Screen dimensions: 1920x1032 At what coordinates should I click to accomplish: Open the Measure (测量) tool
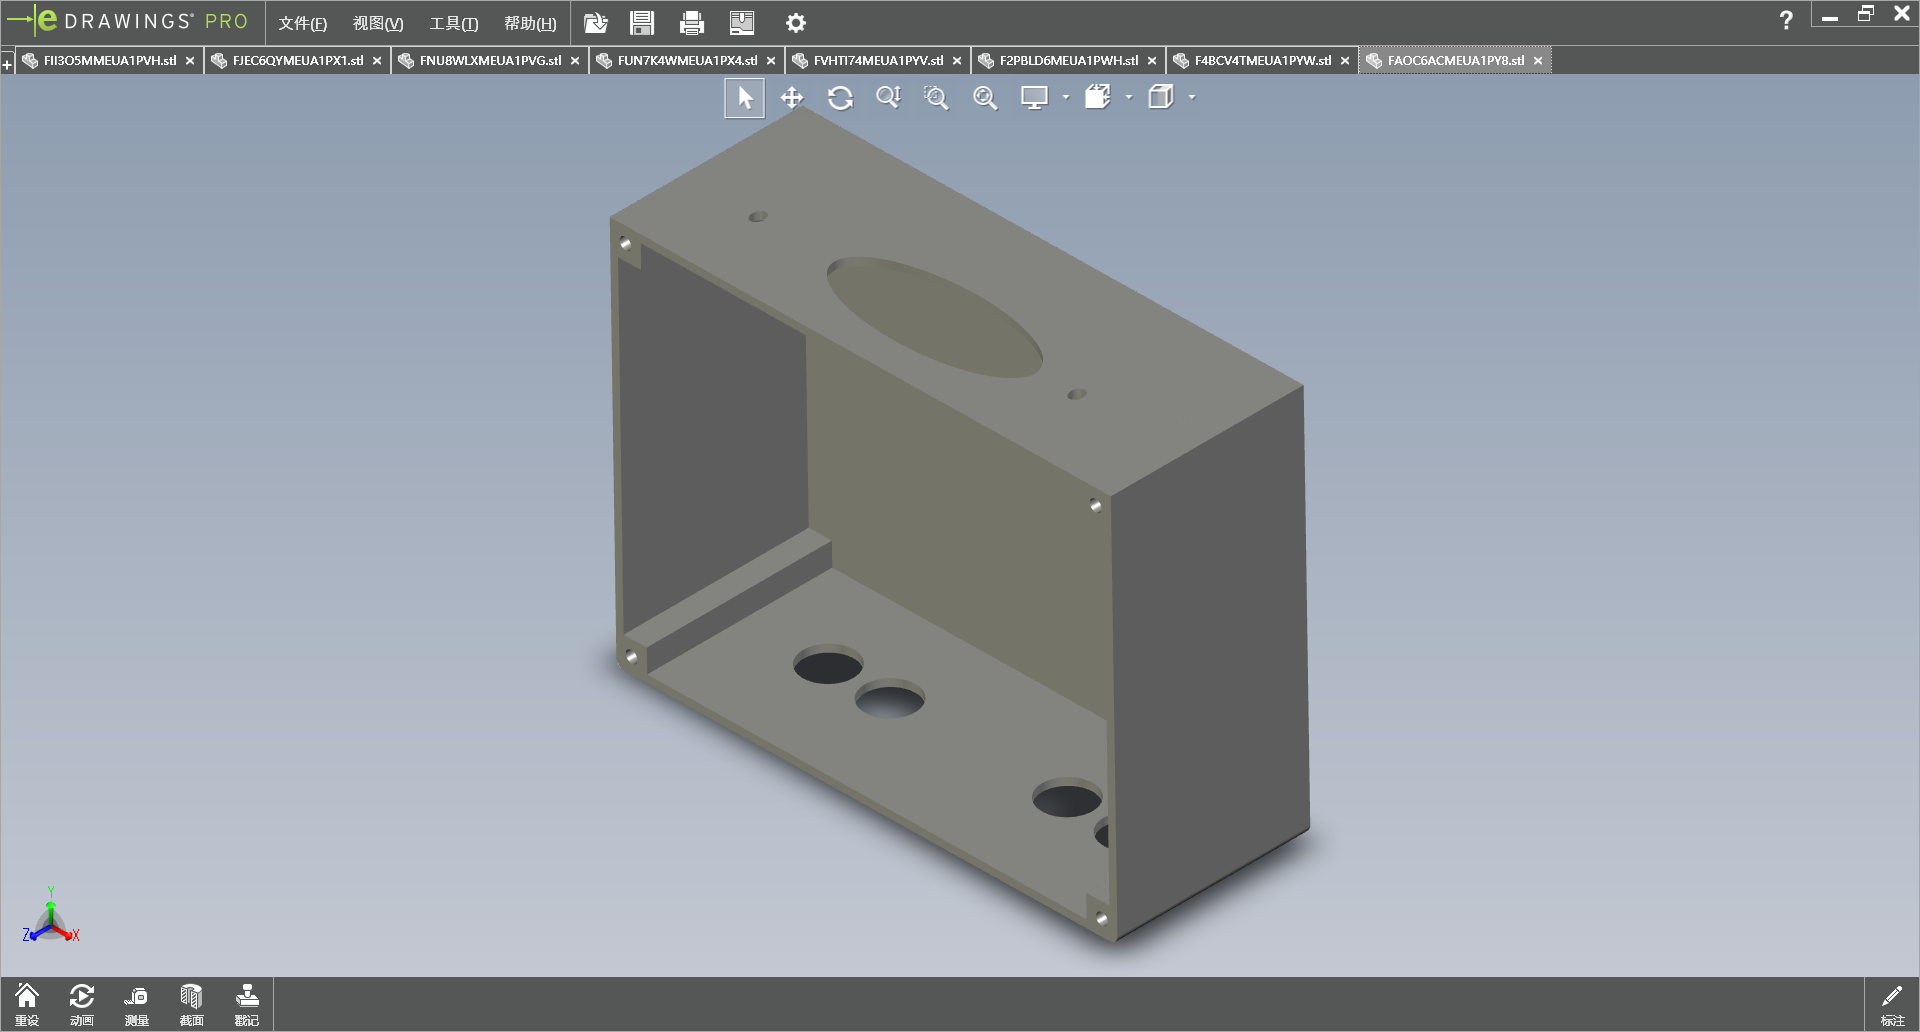click(x=136, y=1004)
